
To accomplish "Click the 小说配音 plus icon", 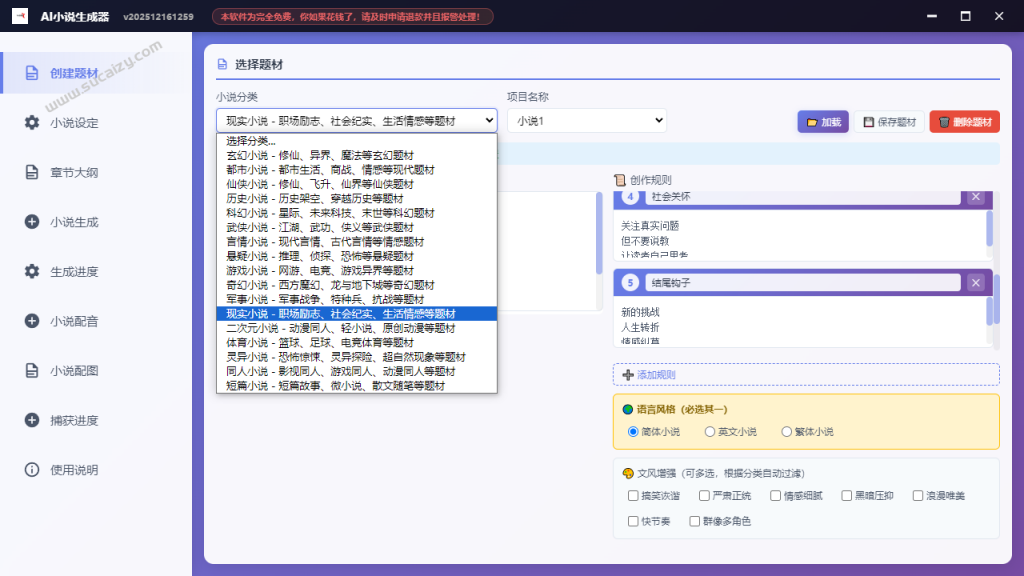I will point(32,321).
